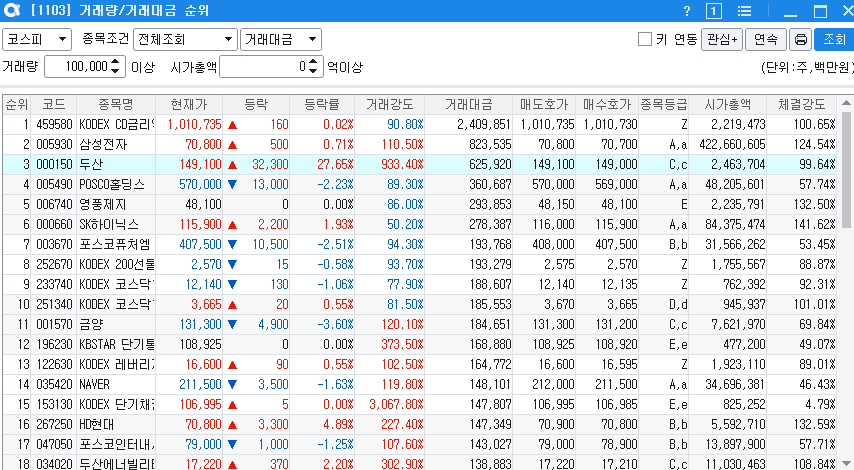Open the 코스피 market dropdown
The width and height of the screenshot is (854, 470).
point(37,39)
